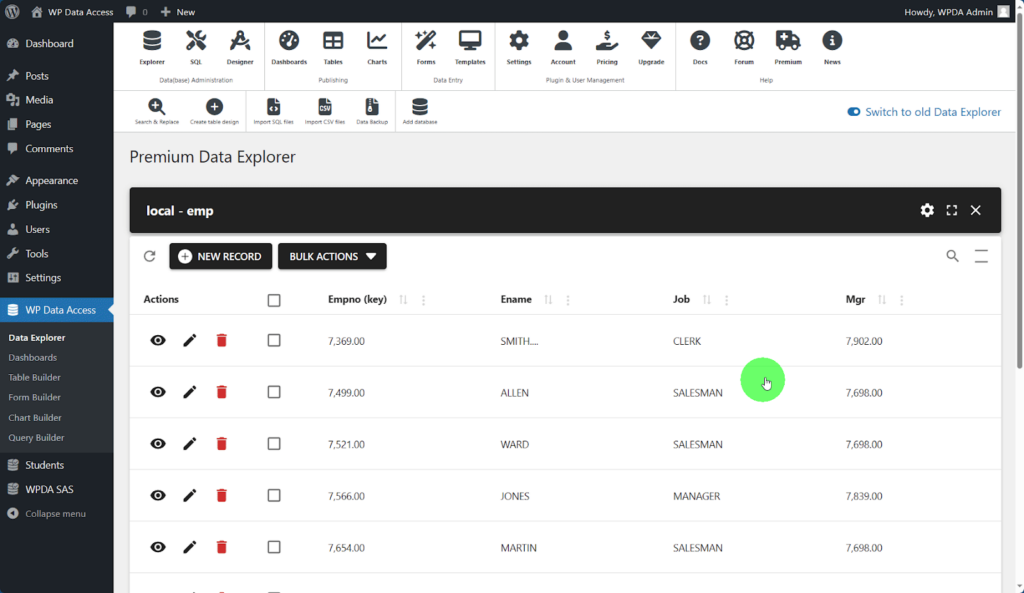Click the Dashboards gauge icon
Viewport: 1024px width, 593px height.
[x=289, y=41]
